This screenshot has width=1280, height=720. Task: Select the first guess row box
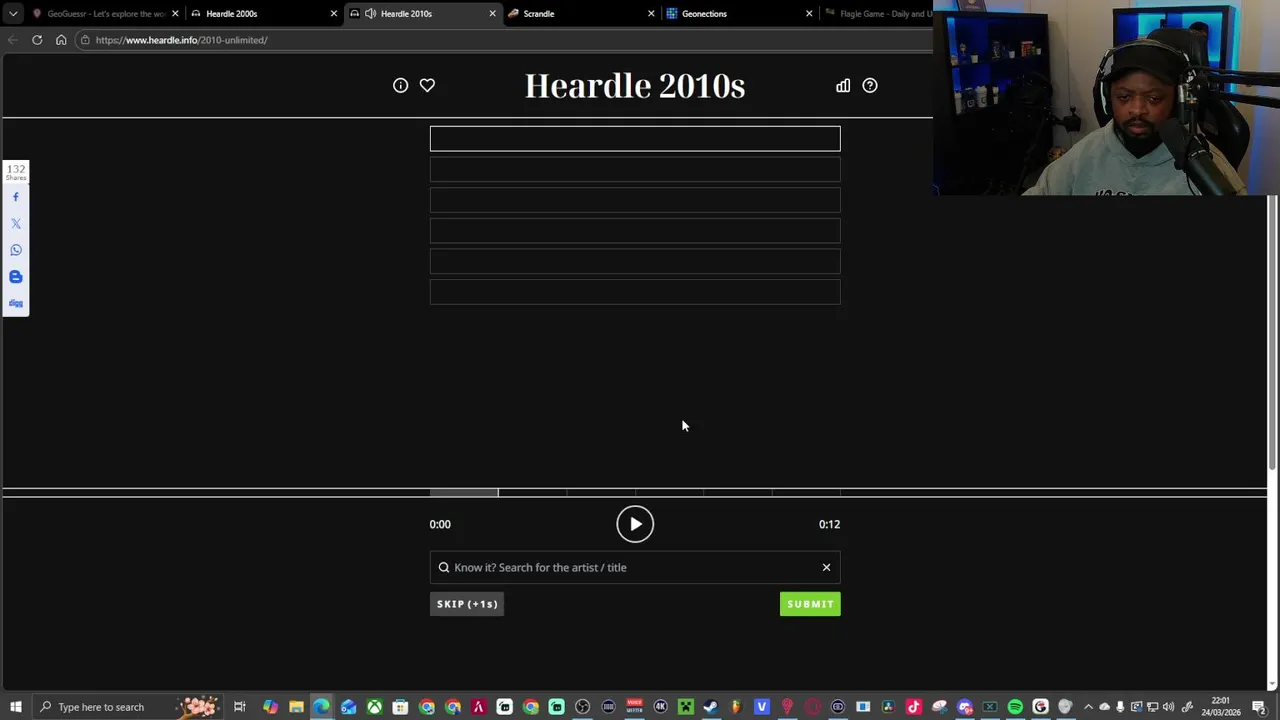[x=635, y=138]
